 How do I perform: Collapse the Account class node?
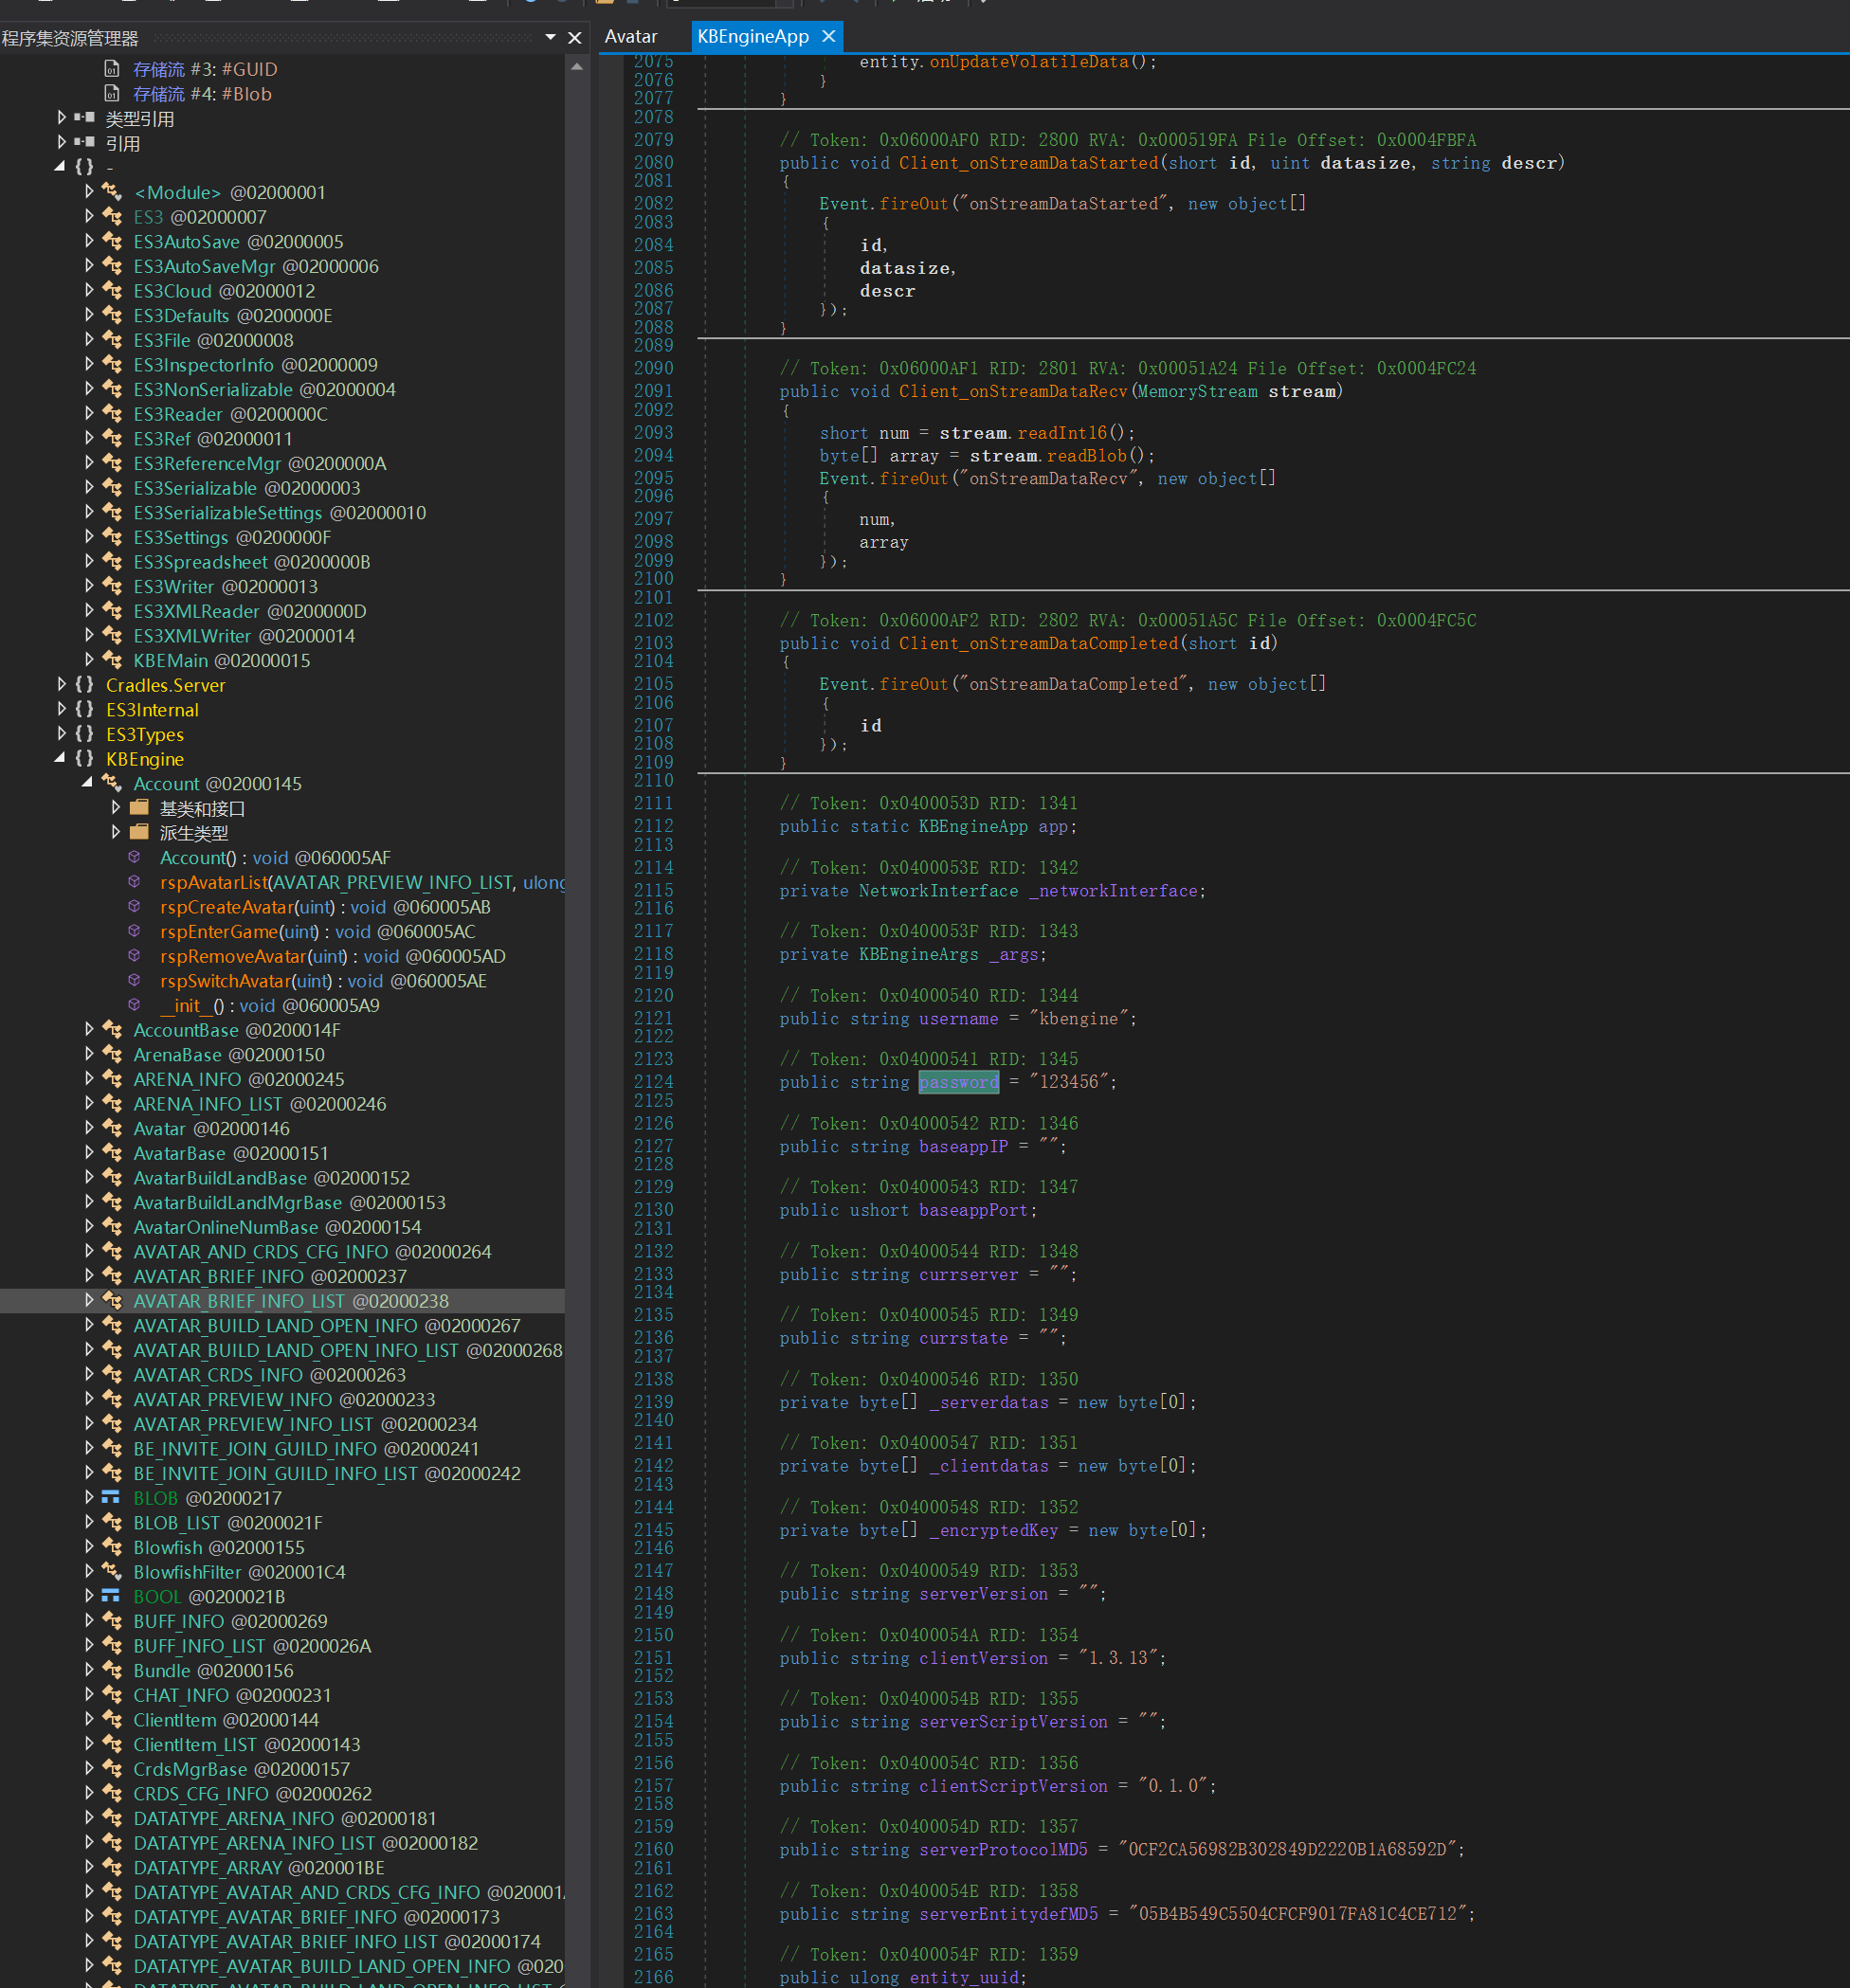(88, 783)
